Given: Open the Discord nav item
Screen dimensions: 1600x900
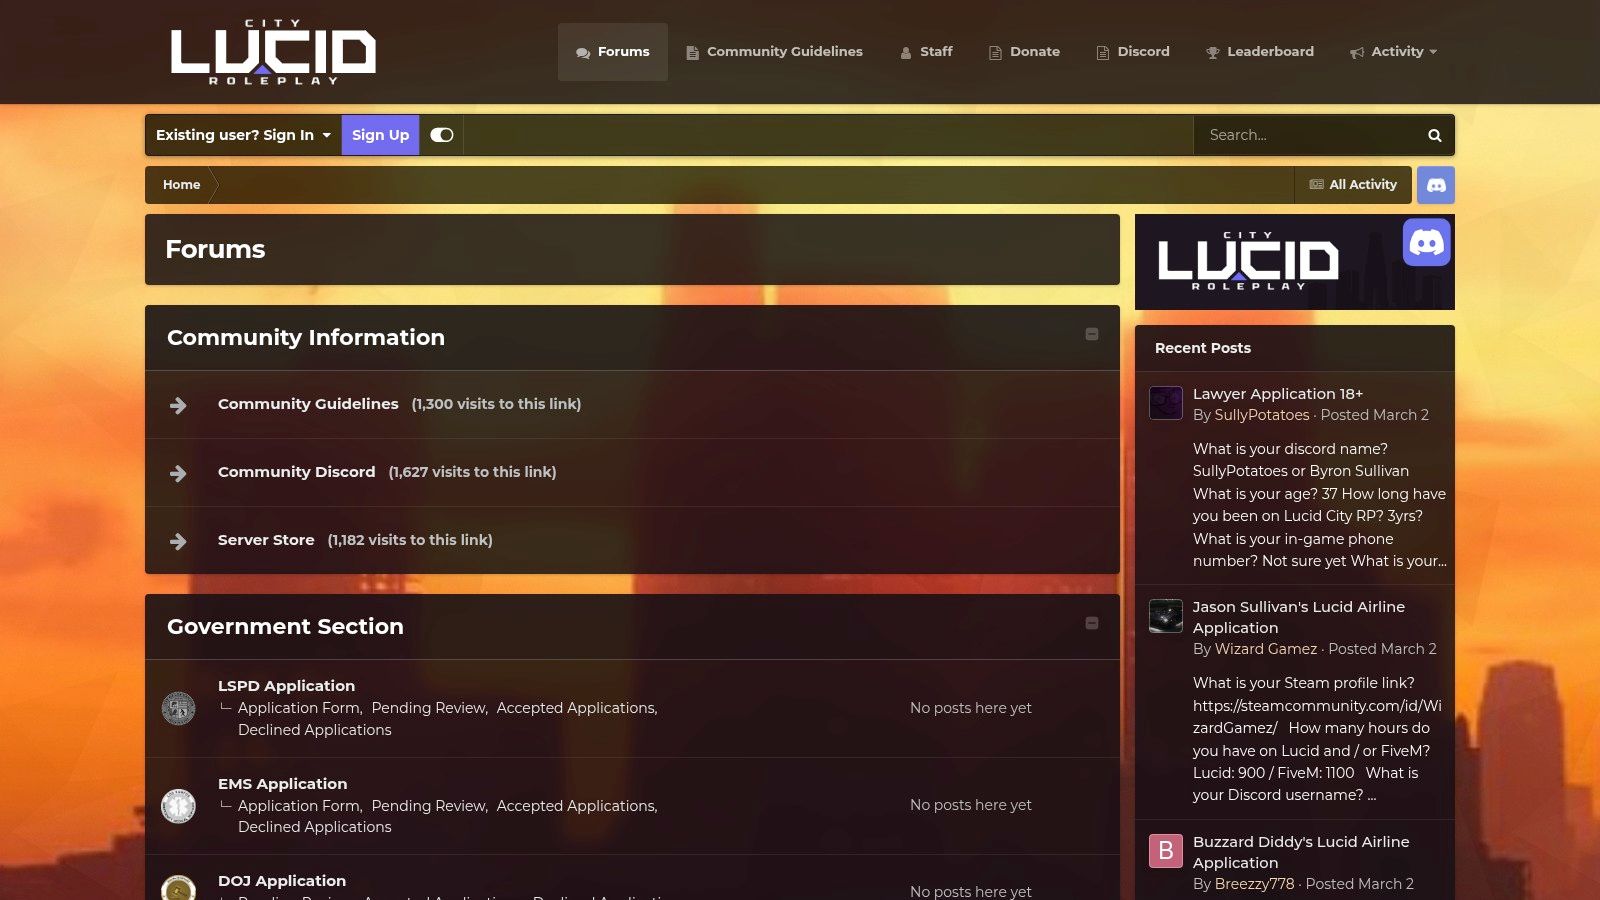Looking at the screenshot, I should [1133, 52].
